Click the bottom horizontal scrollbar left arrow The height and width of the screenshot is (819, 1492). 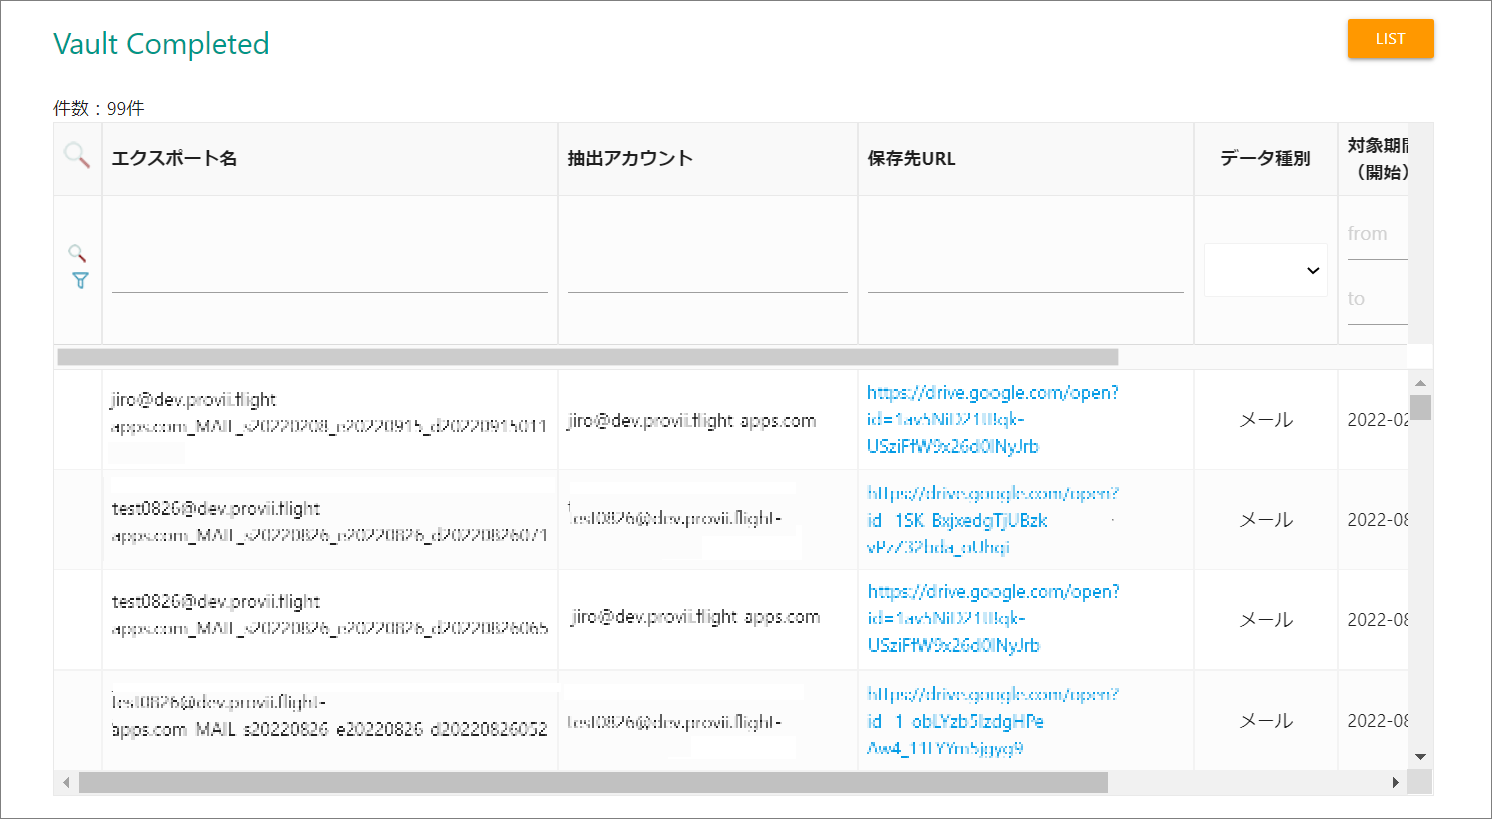point(66,782)
